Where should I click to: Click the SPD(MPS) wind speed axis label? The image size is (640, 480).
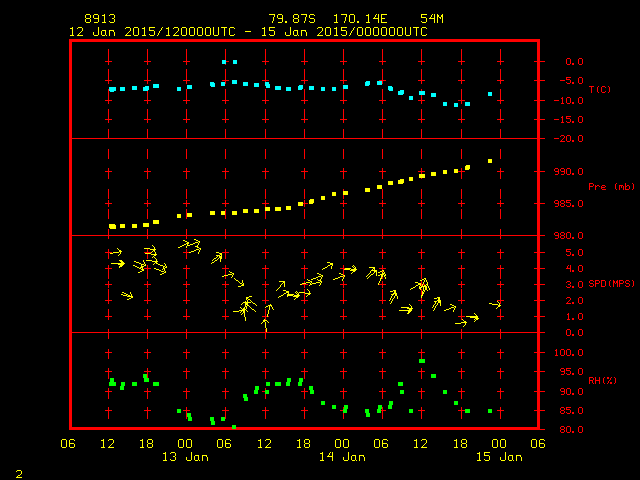(611, 283)
